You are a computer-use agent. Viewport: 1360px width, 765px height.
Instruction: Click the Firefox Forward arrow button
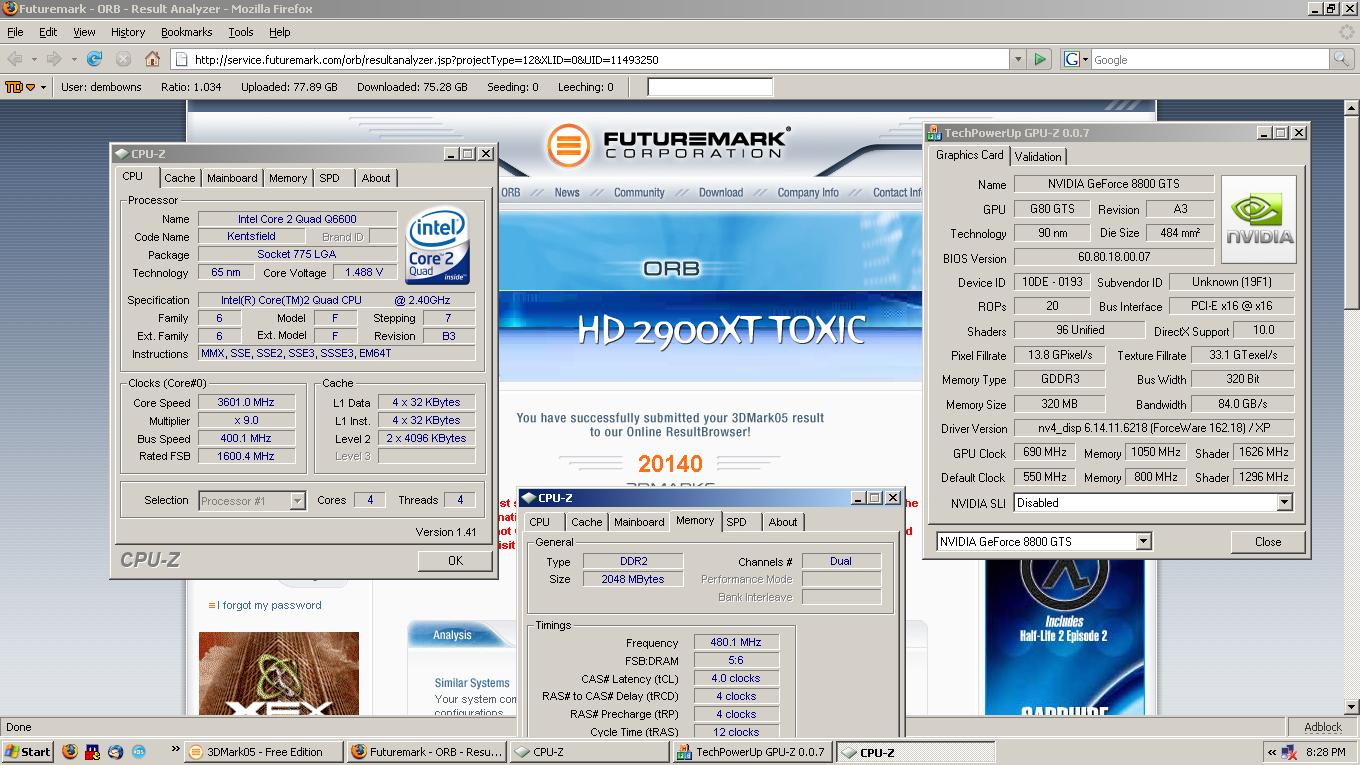54,59
